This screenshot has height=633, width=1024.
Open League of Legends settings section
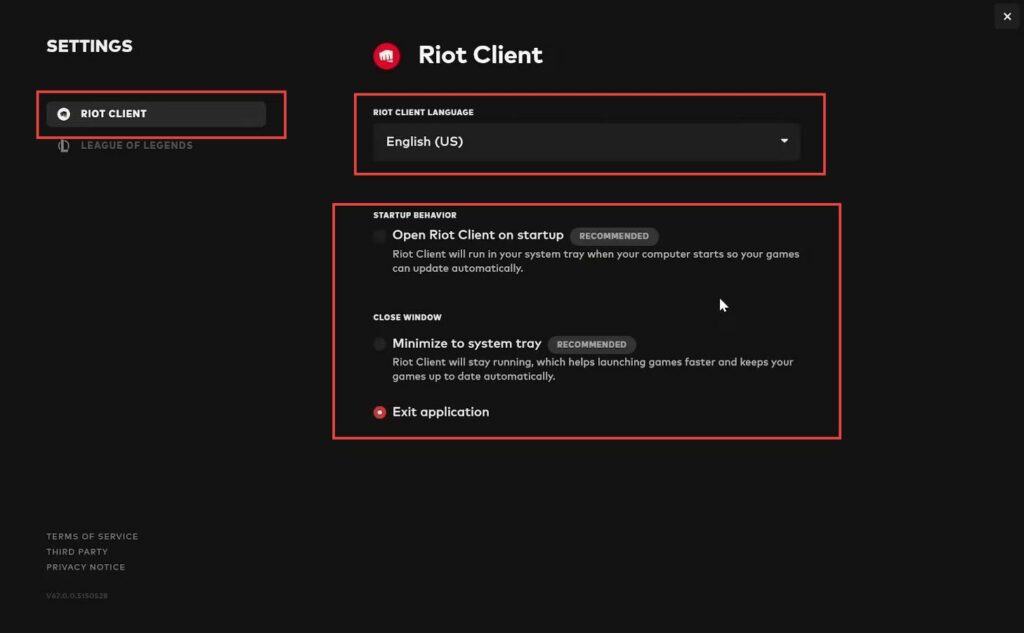tap(136, 146)
